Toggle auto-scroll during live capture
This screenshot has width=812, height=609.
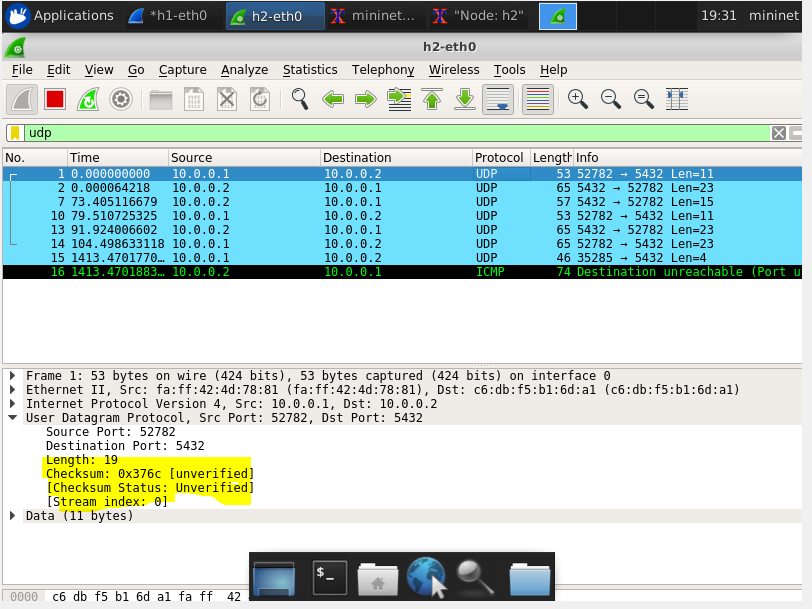coord(497,99)
